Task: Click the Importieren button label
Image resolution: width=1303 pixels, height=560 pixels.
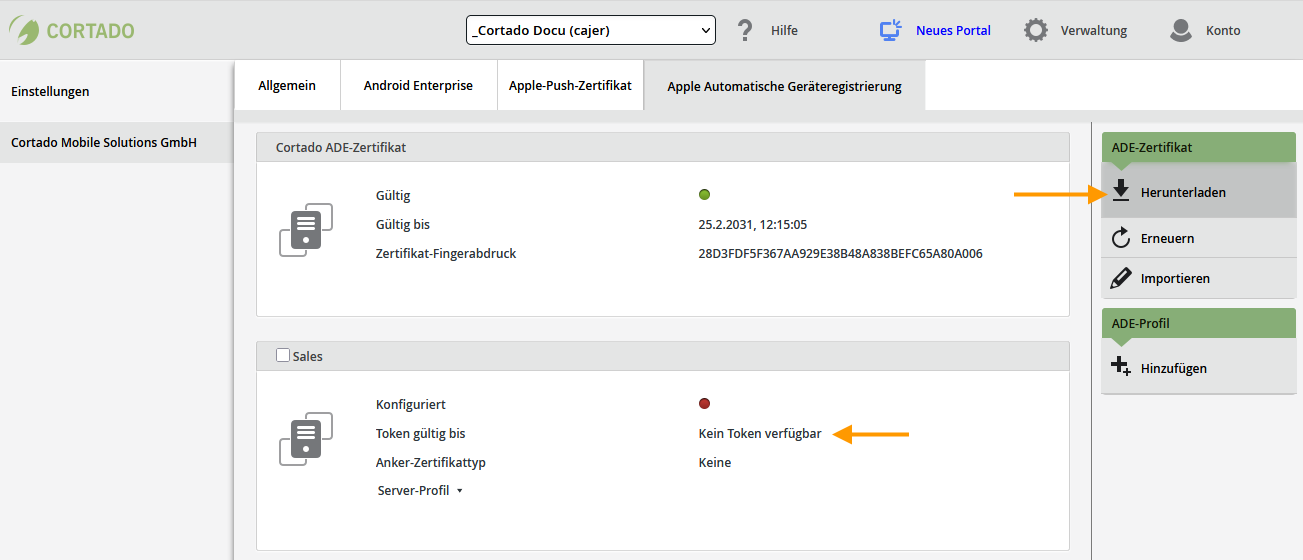Action: coord(1175,279)
